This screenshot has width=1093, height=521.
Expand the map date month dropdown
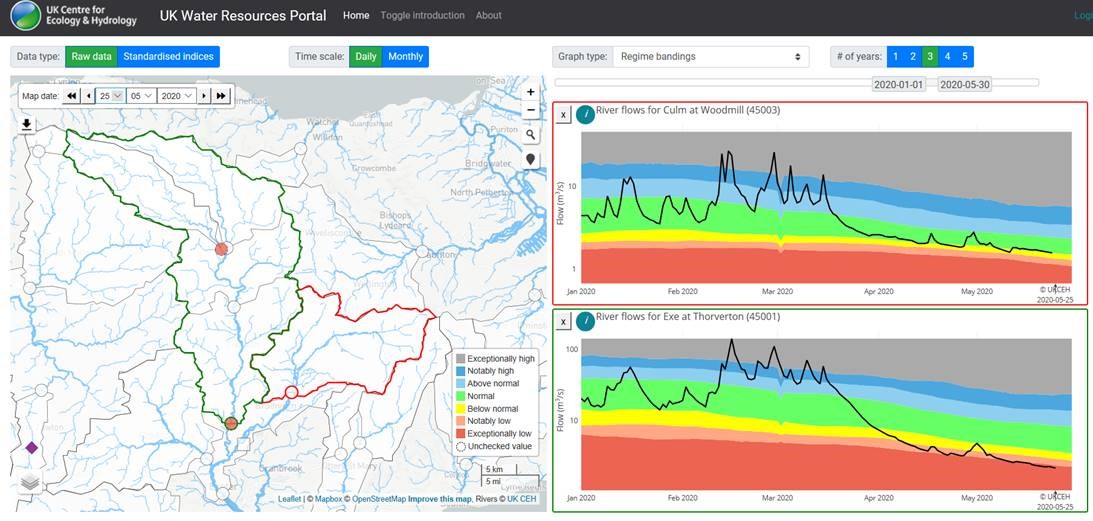[x=142, y=96]
